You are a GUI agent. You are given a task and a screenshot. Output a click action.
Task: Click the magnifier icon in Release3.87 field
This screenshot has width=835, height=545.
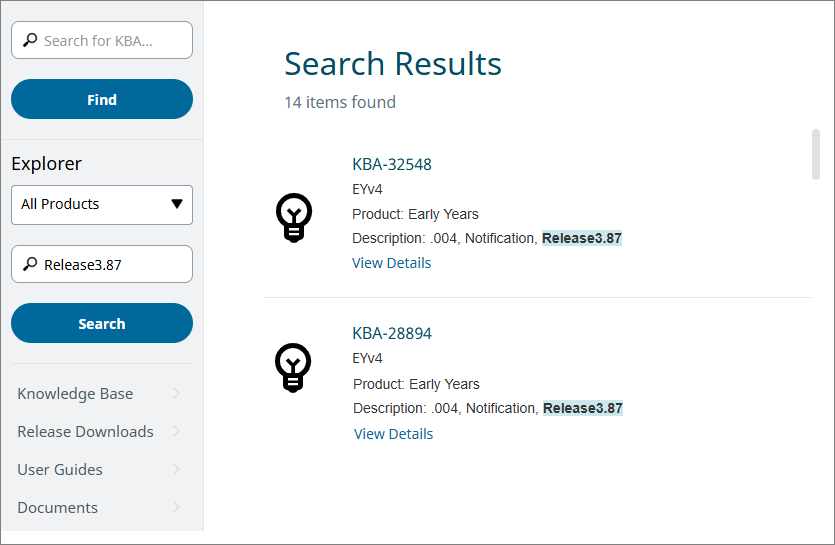[29, 265]
